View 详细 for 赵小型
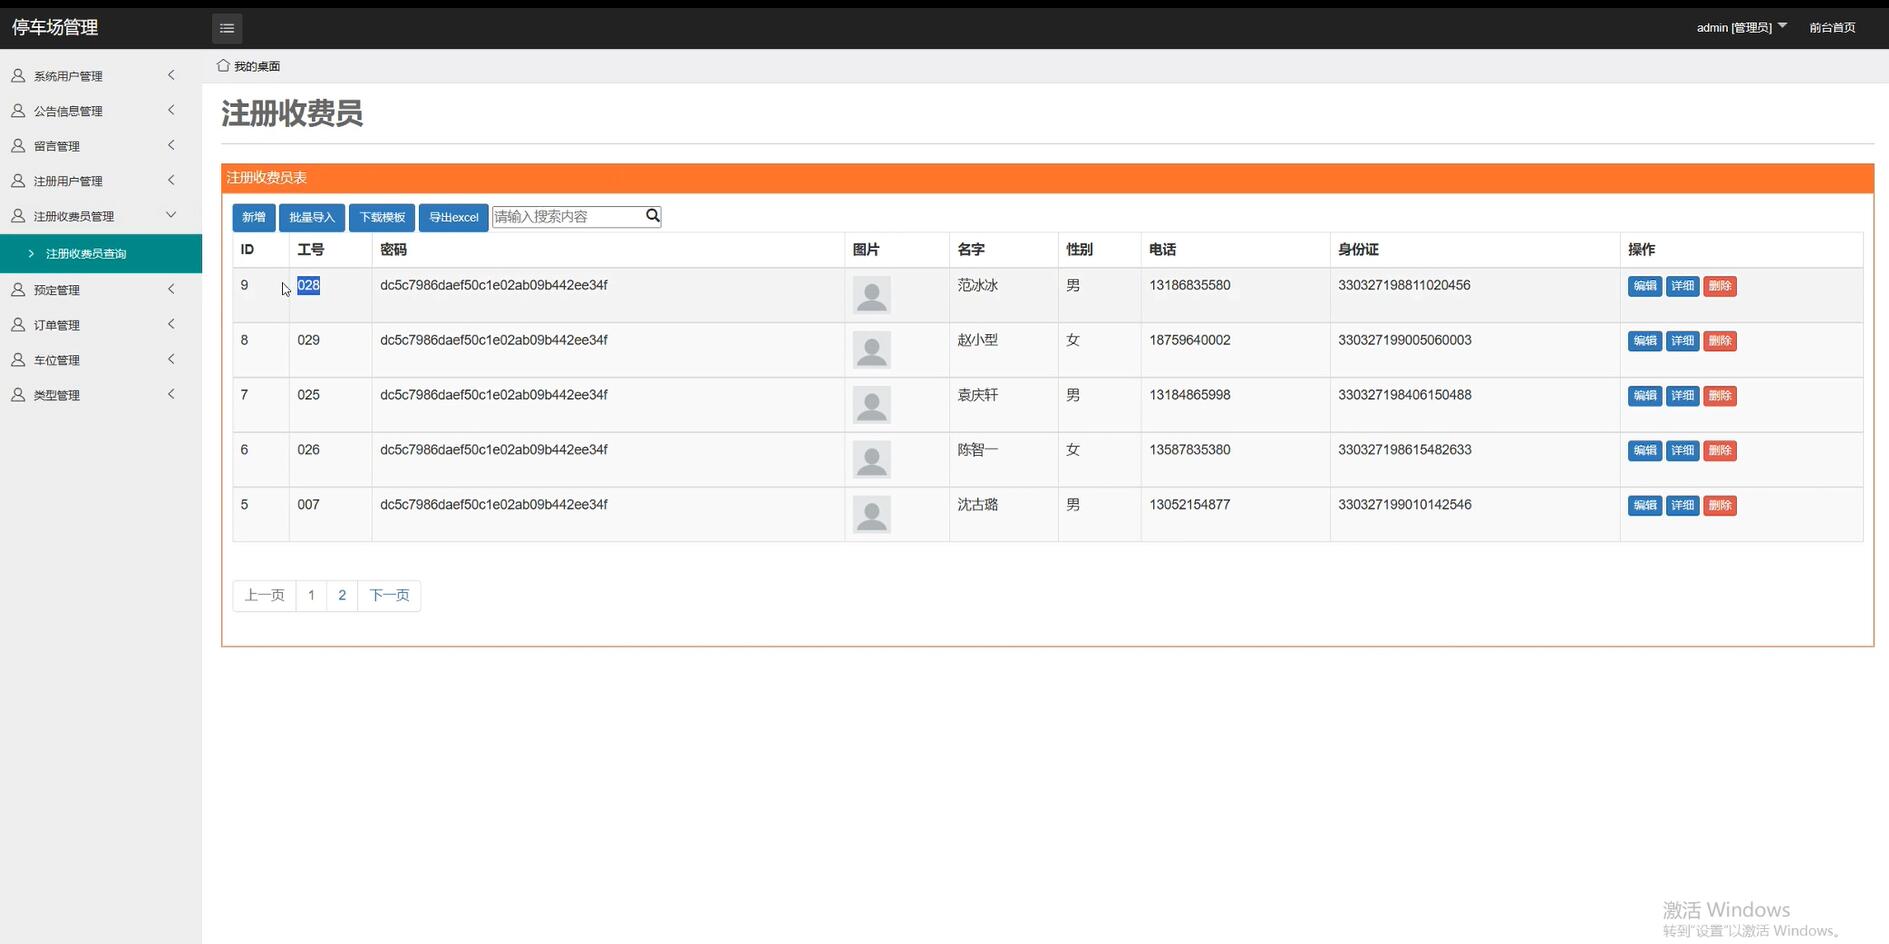 pos(1683,341)
